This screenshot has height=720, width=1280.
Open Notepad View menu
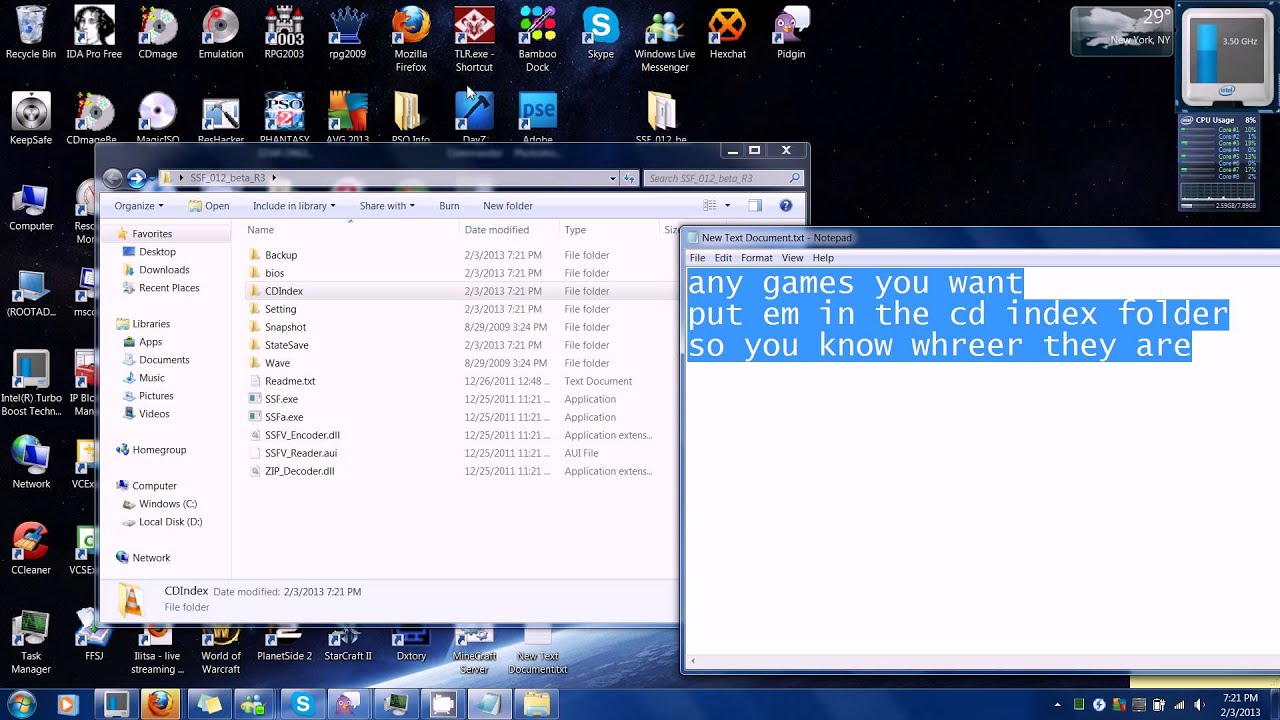click(x=792, y=258)
